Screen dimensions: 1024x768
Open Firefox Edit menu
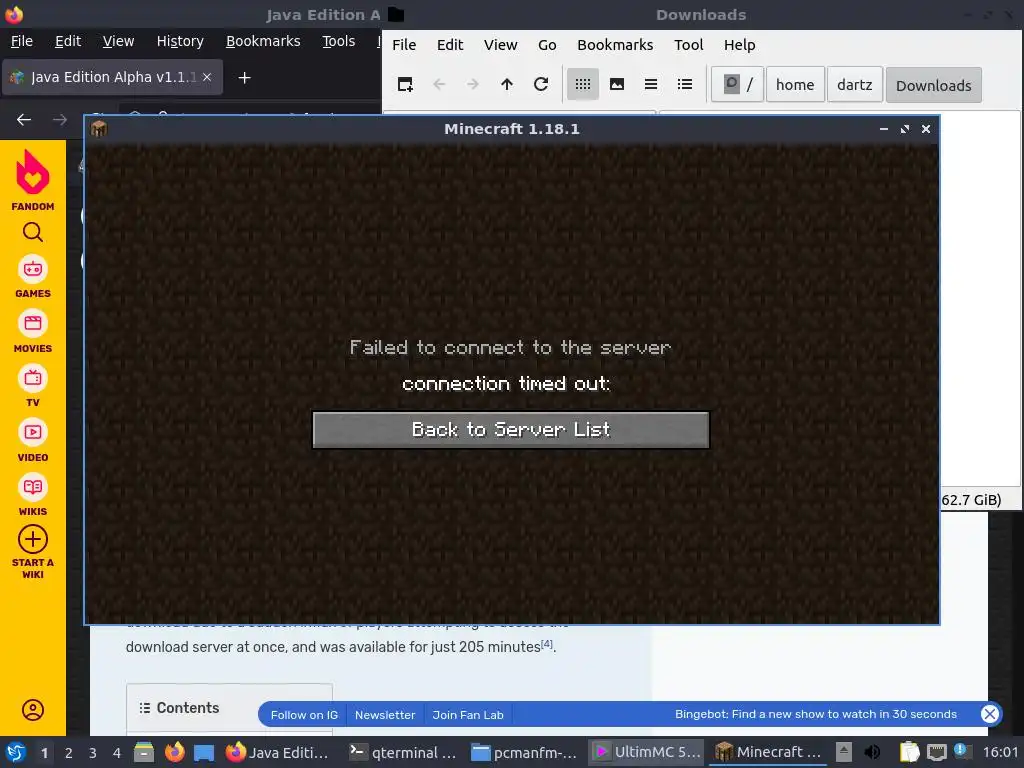(68, 40)
